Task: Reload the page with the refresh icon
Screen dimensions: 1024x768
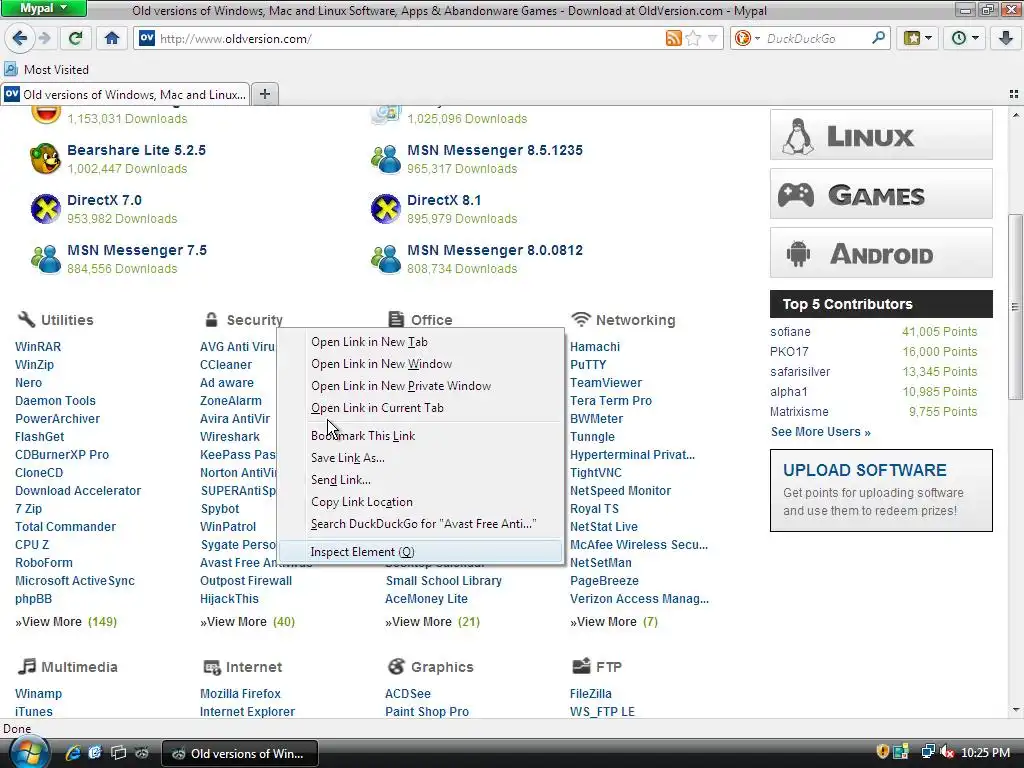Action: pos(76,39)
